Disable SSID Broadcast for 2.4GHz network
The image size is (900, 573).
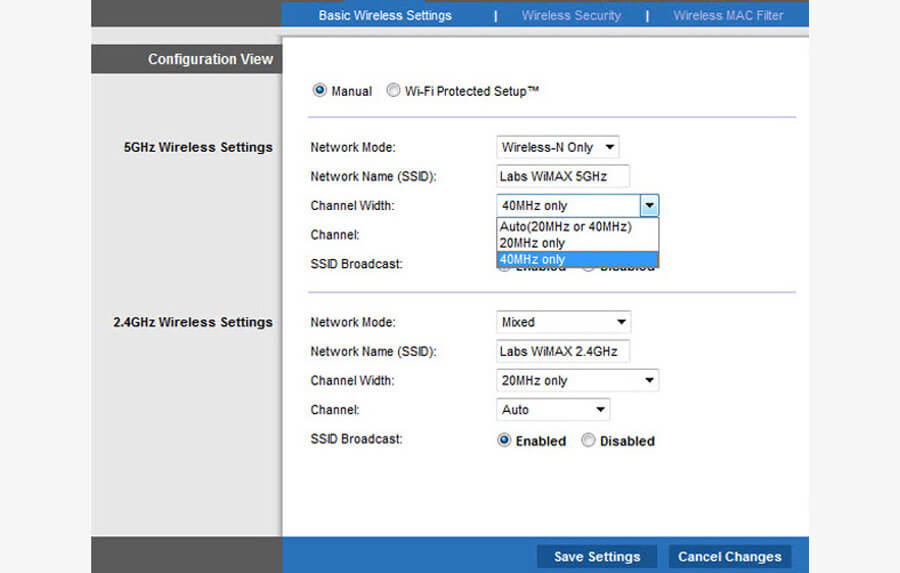pyautogui.click(x=588, y=441)
